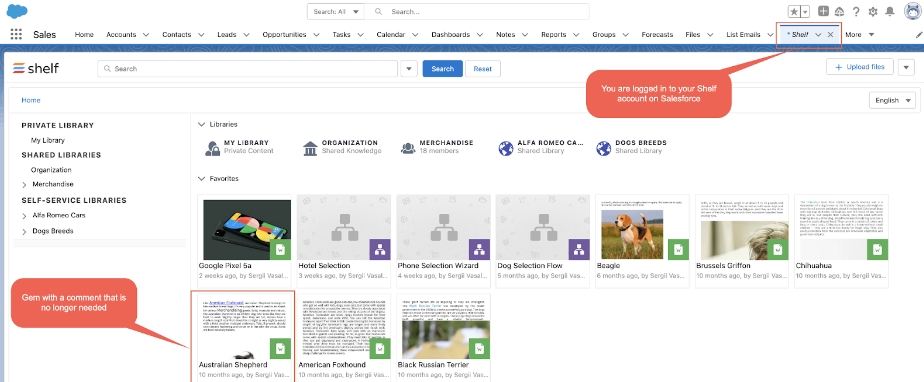Screen dimensions: 924x382
Task: Open the Opportunities tab
Action: (x=284, y=35)
